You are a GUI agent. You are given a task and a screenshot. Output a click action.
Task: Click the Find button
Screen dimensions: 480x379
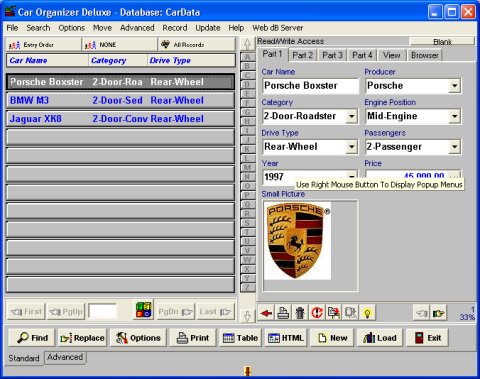pyautogui.click(x=32, y=338)
